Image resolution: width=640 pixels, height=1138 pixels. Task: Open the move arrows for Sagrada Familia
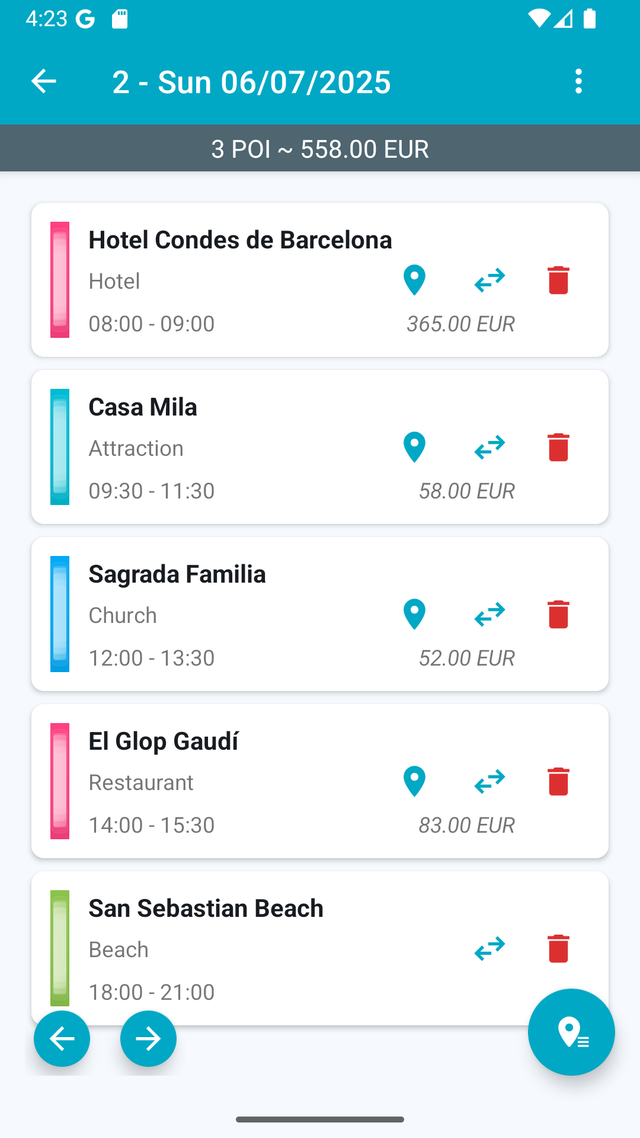click(489, 614)
